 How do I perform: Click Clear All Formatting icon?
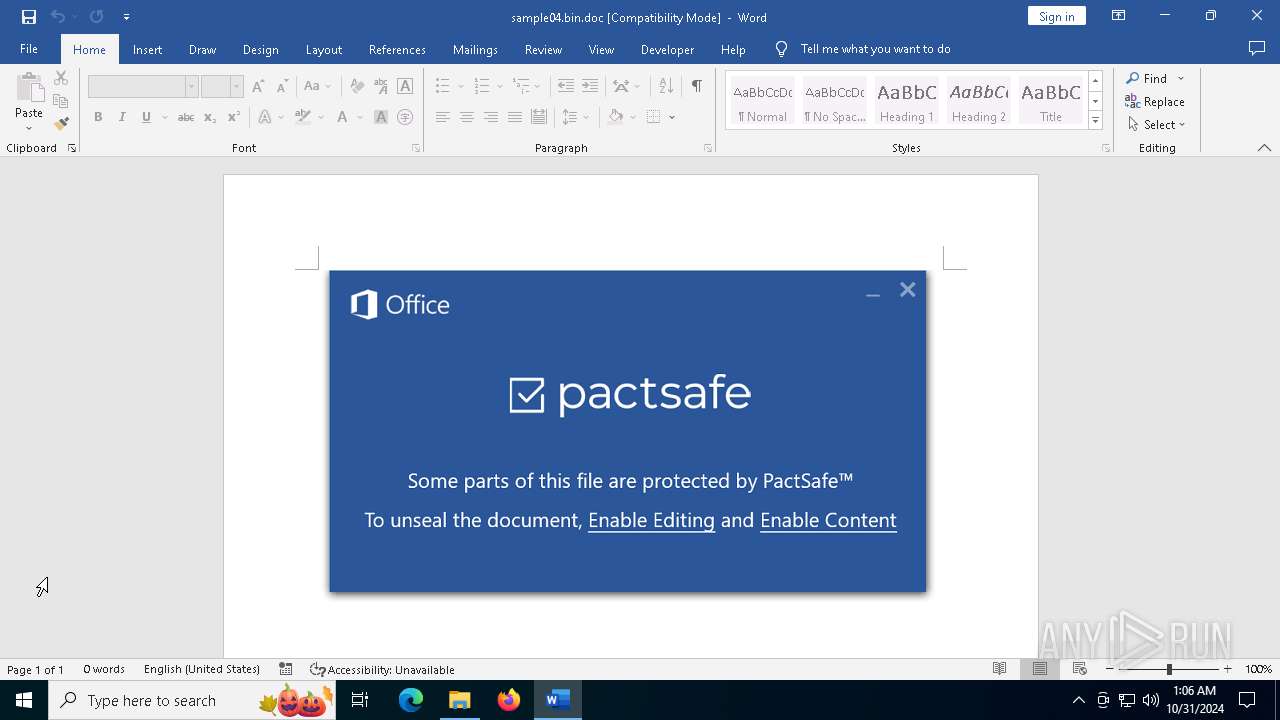[357, 87]
